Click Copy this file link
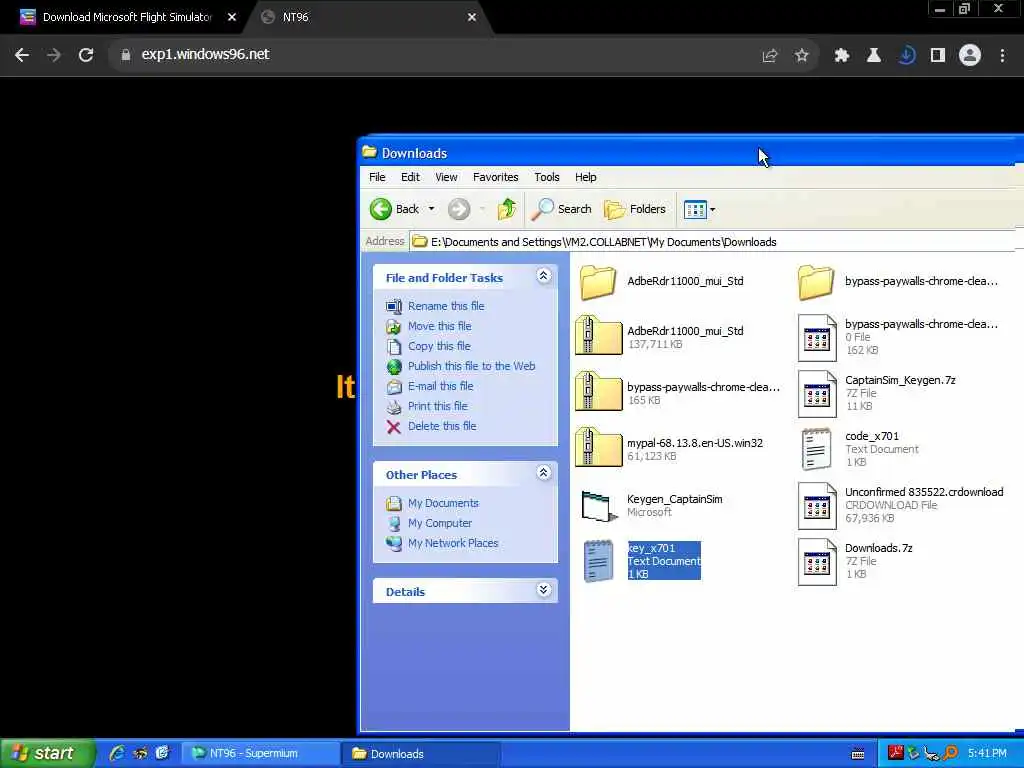The height and width of the screenshot is (768, 1024). (439, 346)
